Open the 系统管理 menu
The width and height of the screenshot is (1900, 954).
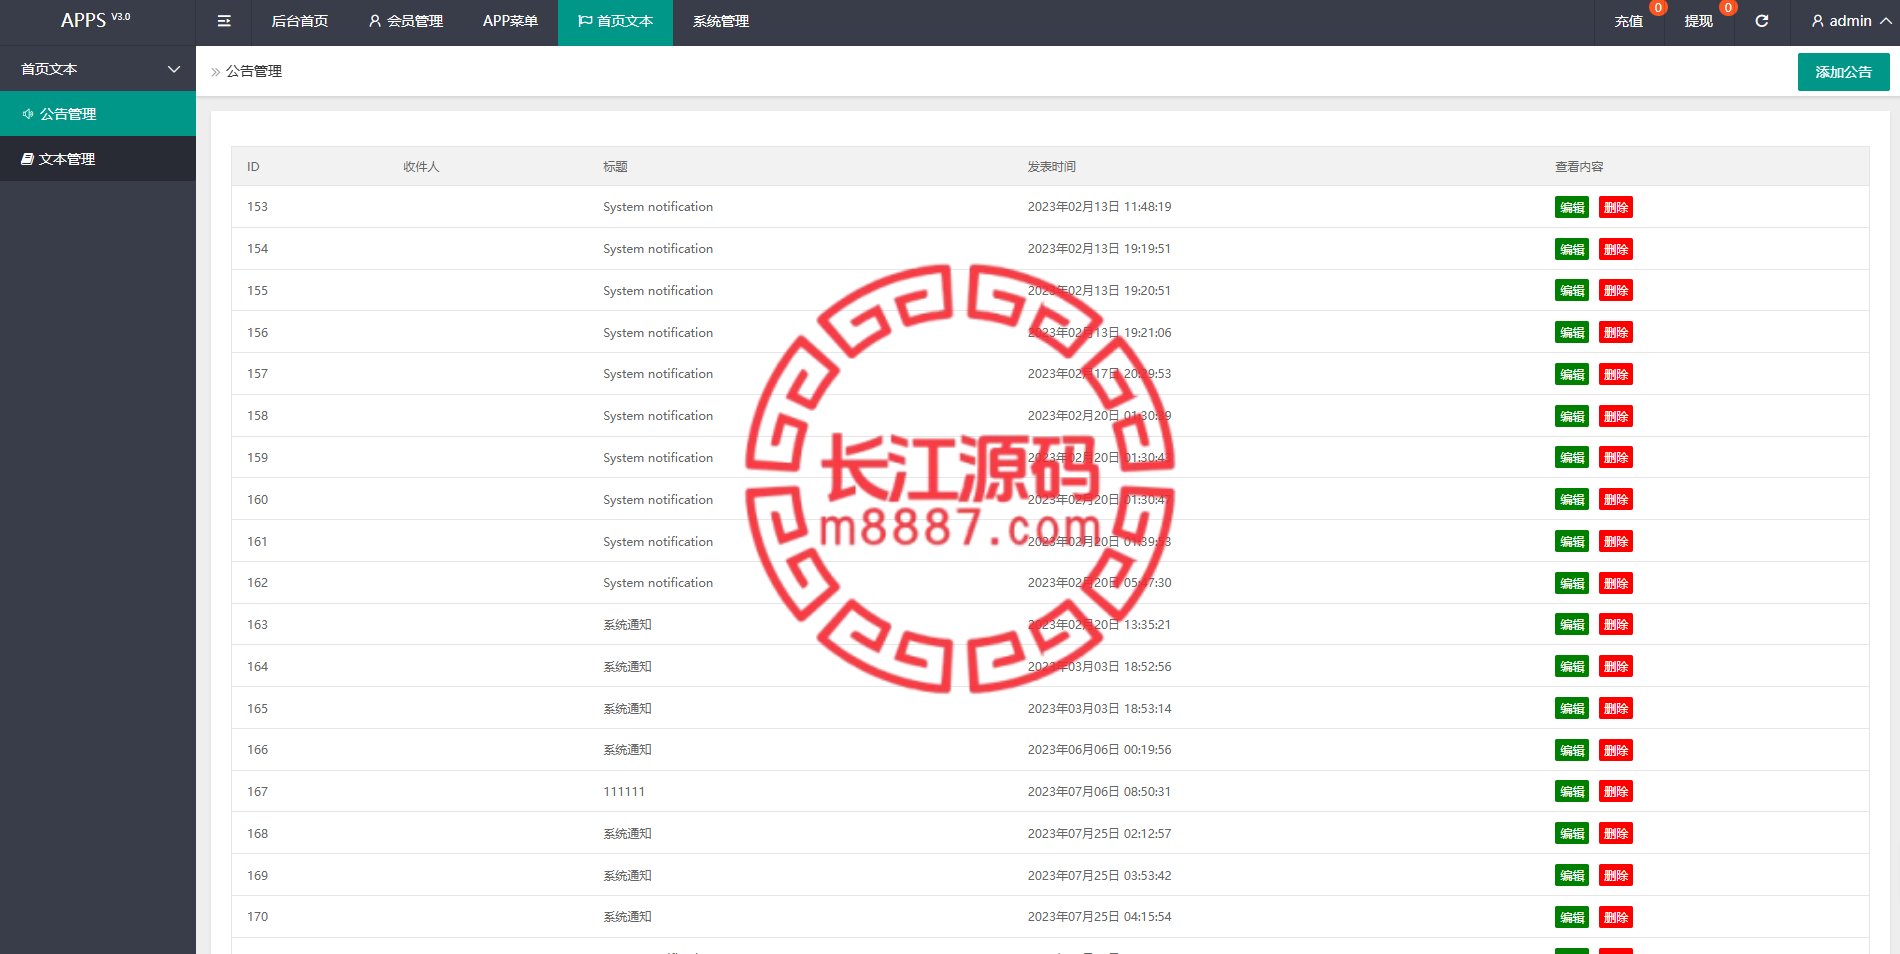(721, 21)
